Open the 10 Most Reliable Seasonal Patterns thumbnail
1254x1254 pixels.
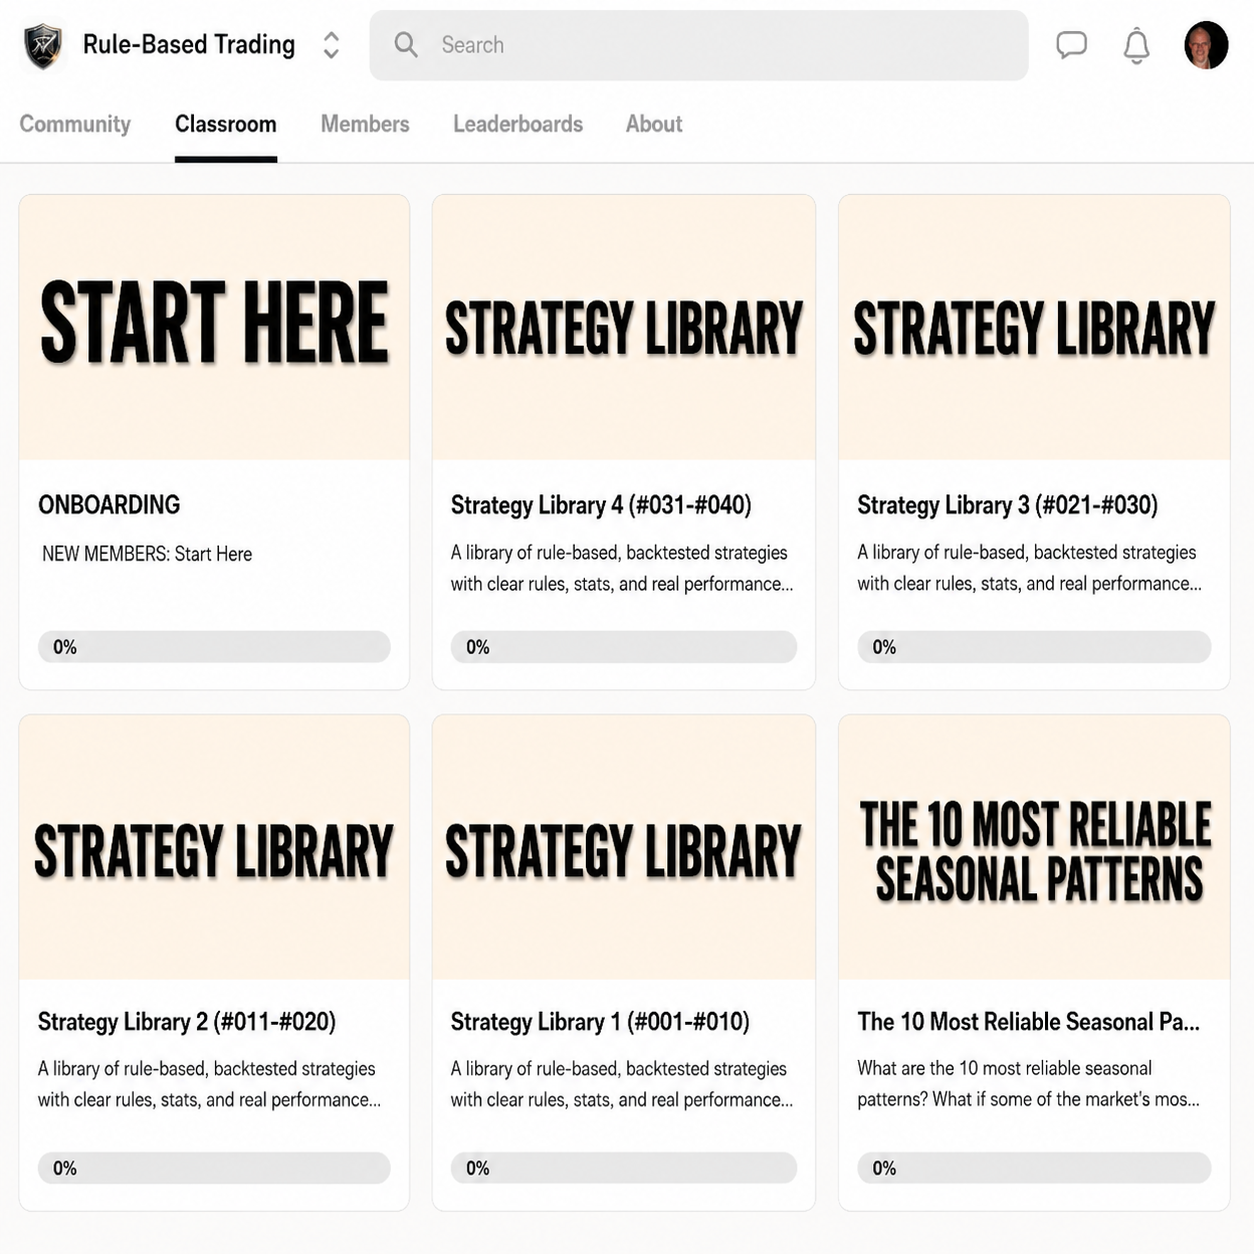tap(1034, 847)
